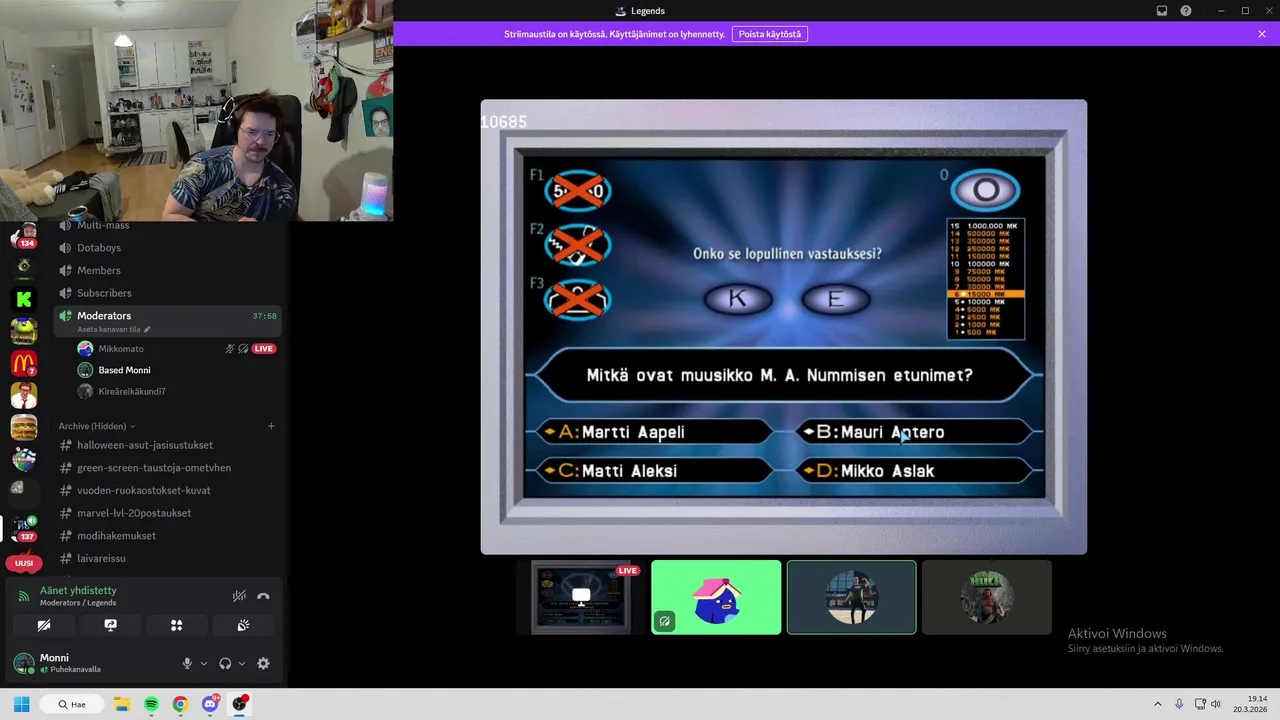Click the red UUSI new-mentions pill
The width and height of the screenshot is (1280, 720).
[24, 563]
